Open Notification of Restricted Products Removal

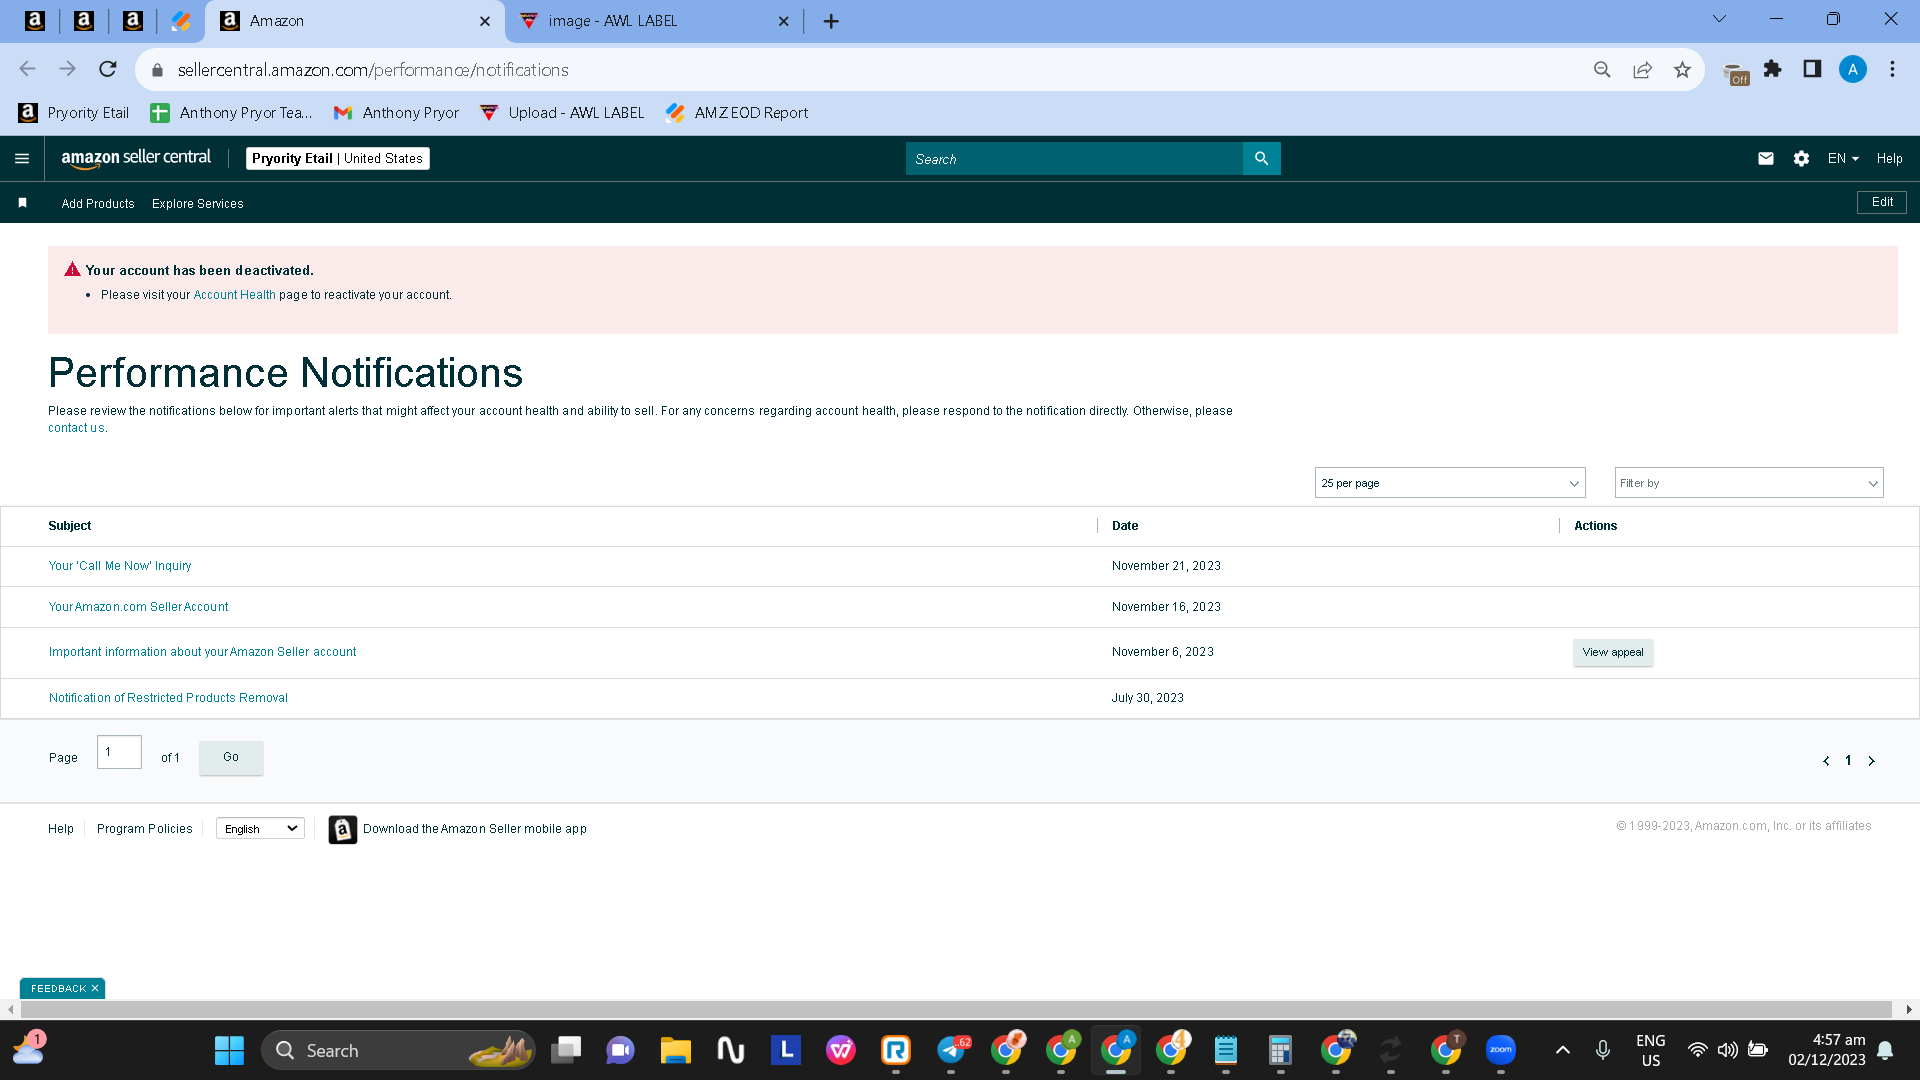pos(168,698)
